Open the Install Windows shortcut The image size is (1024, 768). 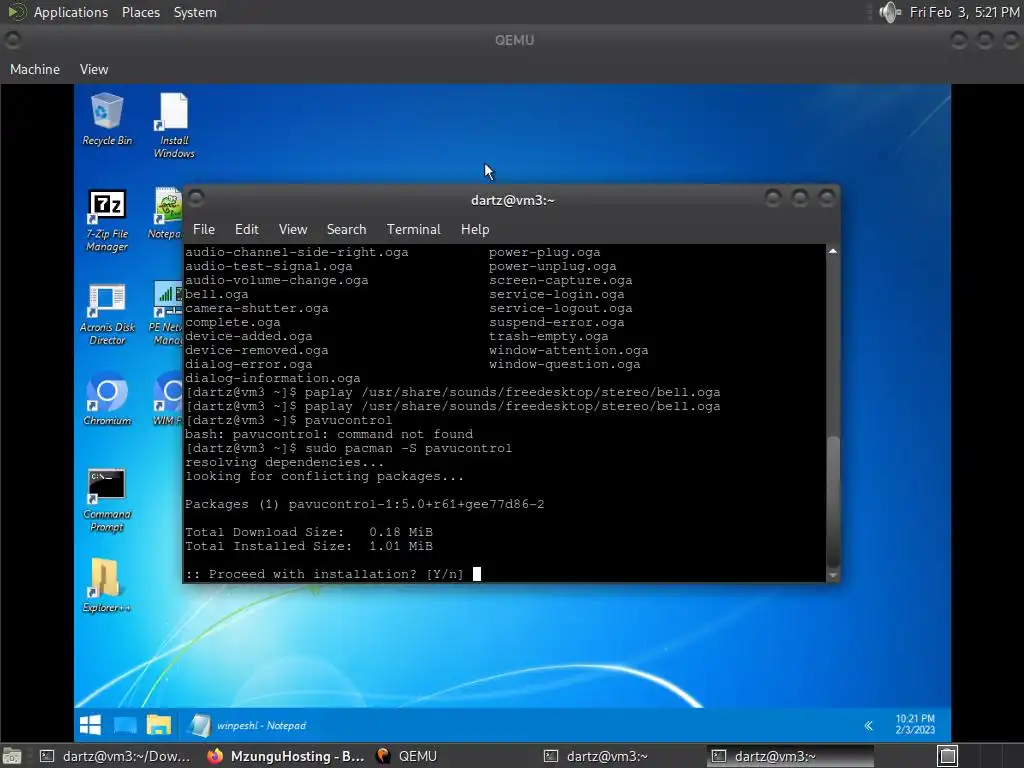(174, 125)
